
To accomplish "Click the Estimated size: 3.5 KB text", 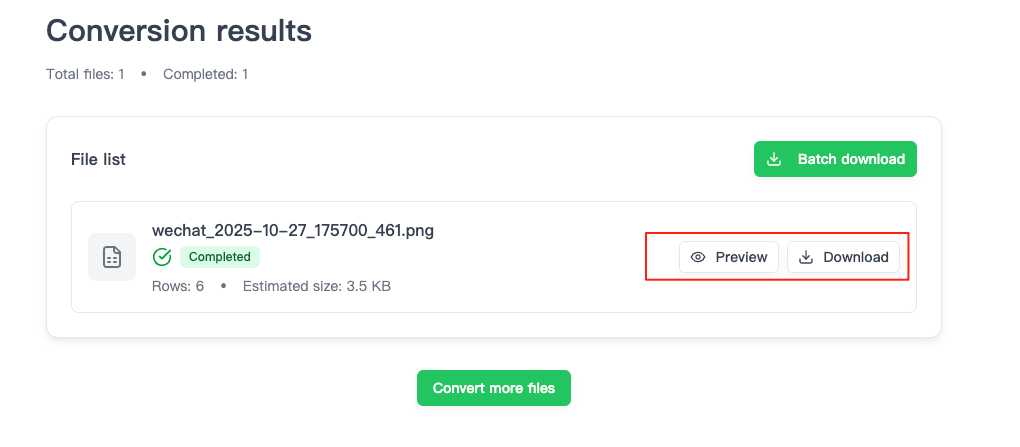I will [316, 286].
